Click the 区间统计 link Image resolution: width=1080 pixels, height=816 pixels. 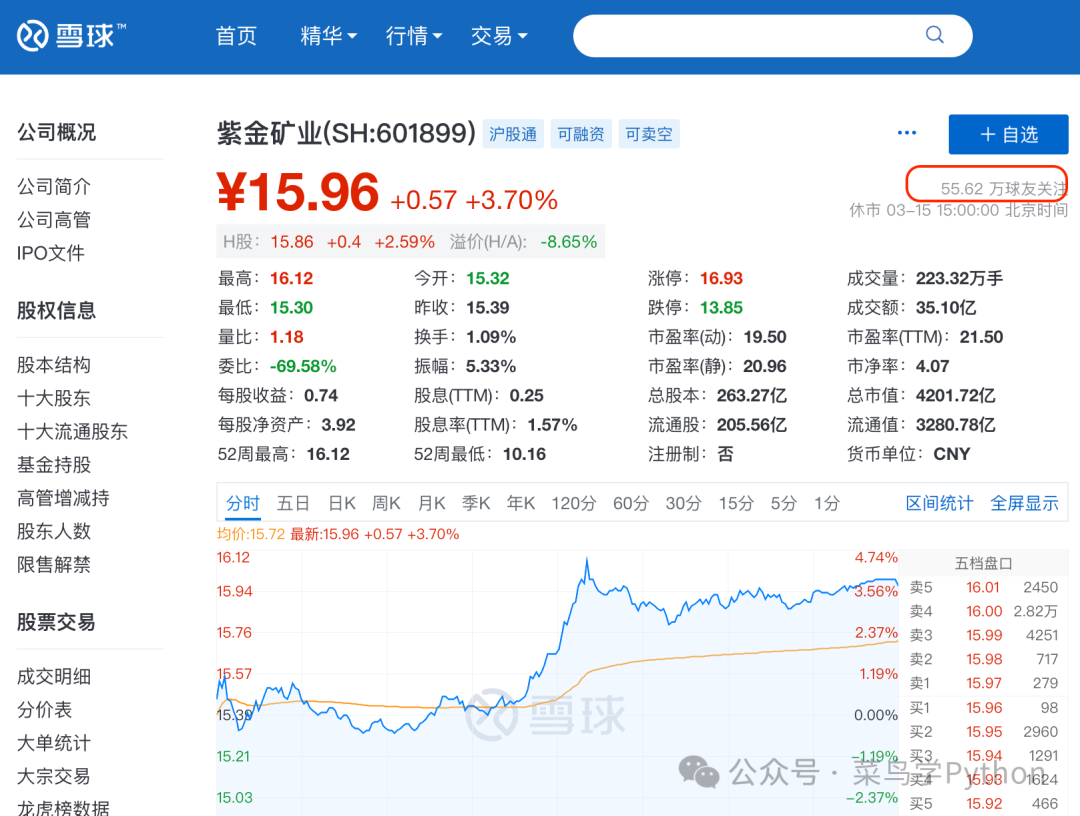(x=939, y=503)
